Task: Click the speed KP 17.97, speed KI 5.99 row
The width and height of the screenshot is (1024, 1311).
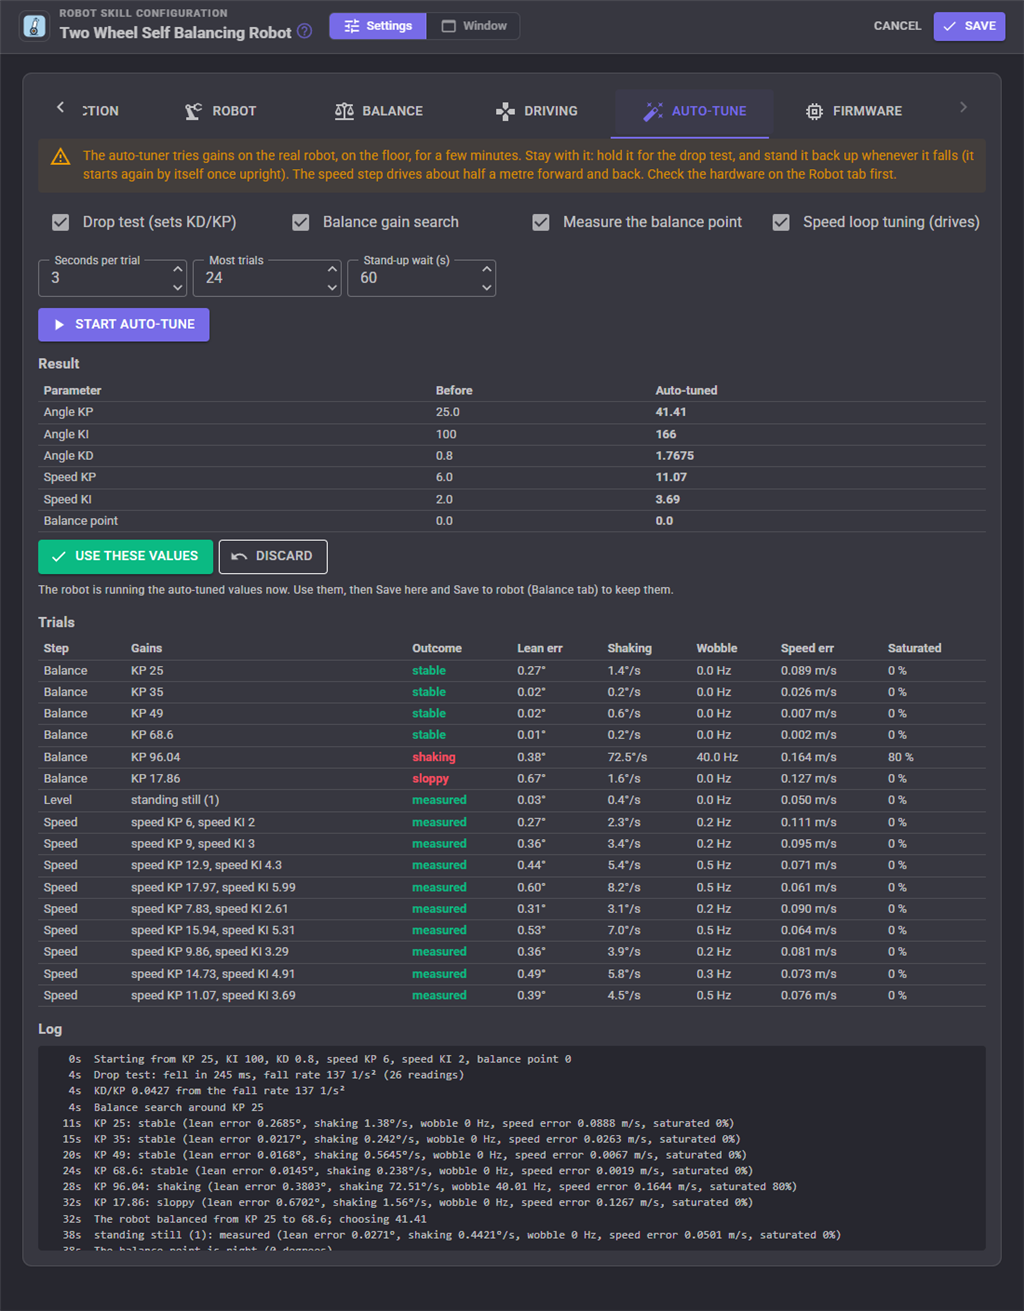Action: (x=512, y=887)
